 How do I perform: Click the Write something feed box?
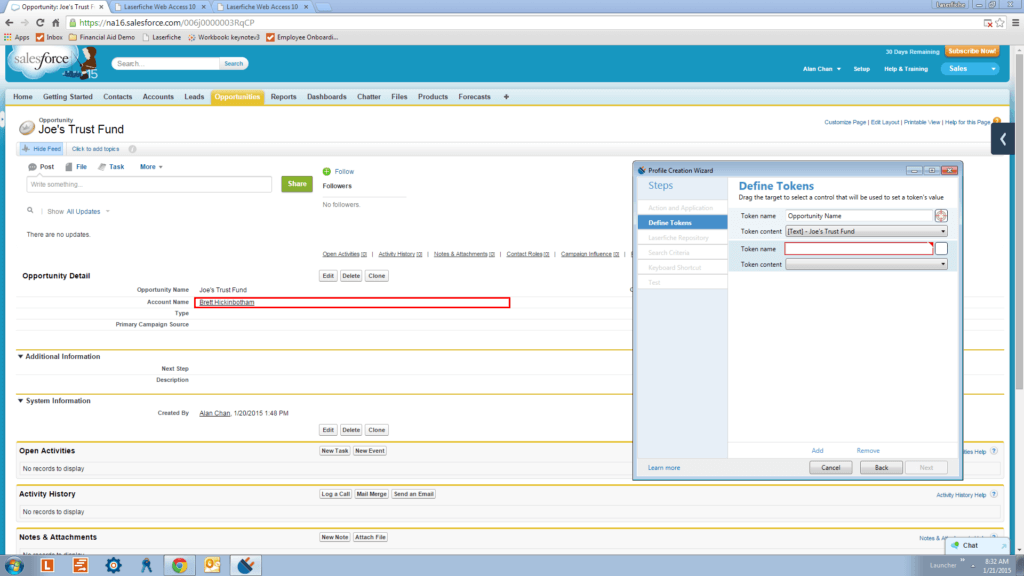pos(149,184)
